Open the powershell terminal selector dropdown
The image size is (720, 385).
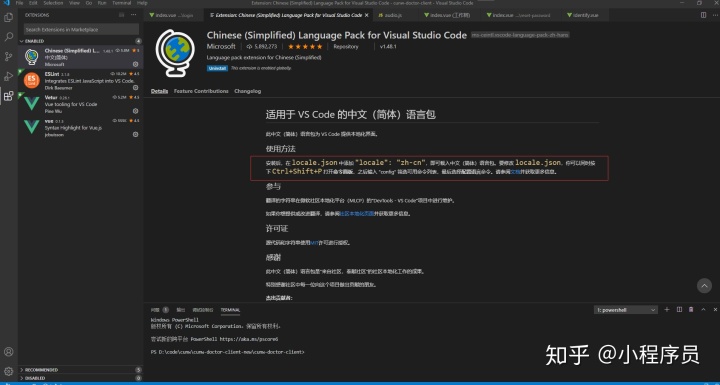coord(626,310)
